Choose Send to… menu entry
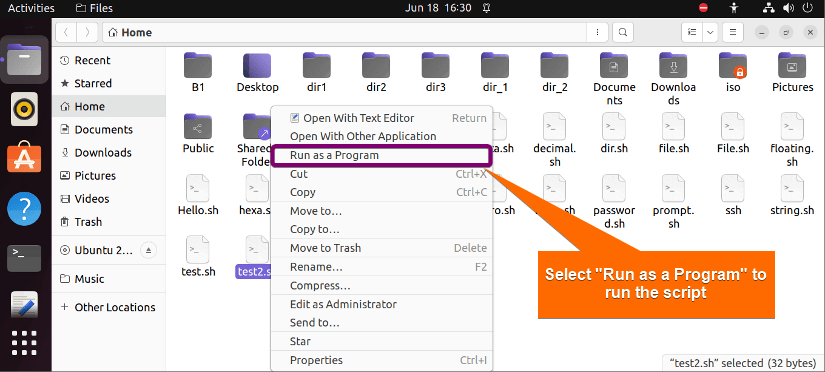The width and height of the screenshot is (825, 372). [381, 323]
